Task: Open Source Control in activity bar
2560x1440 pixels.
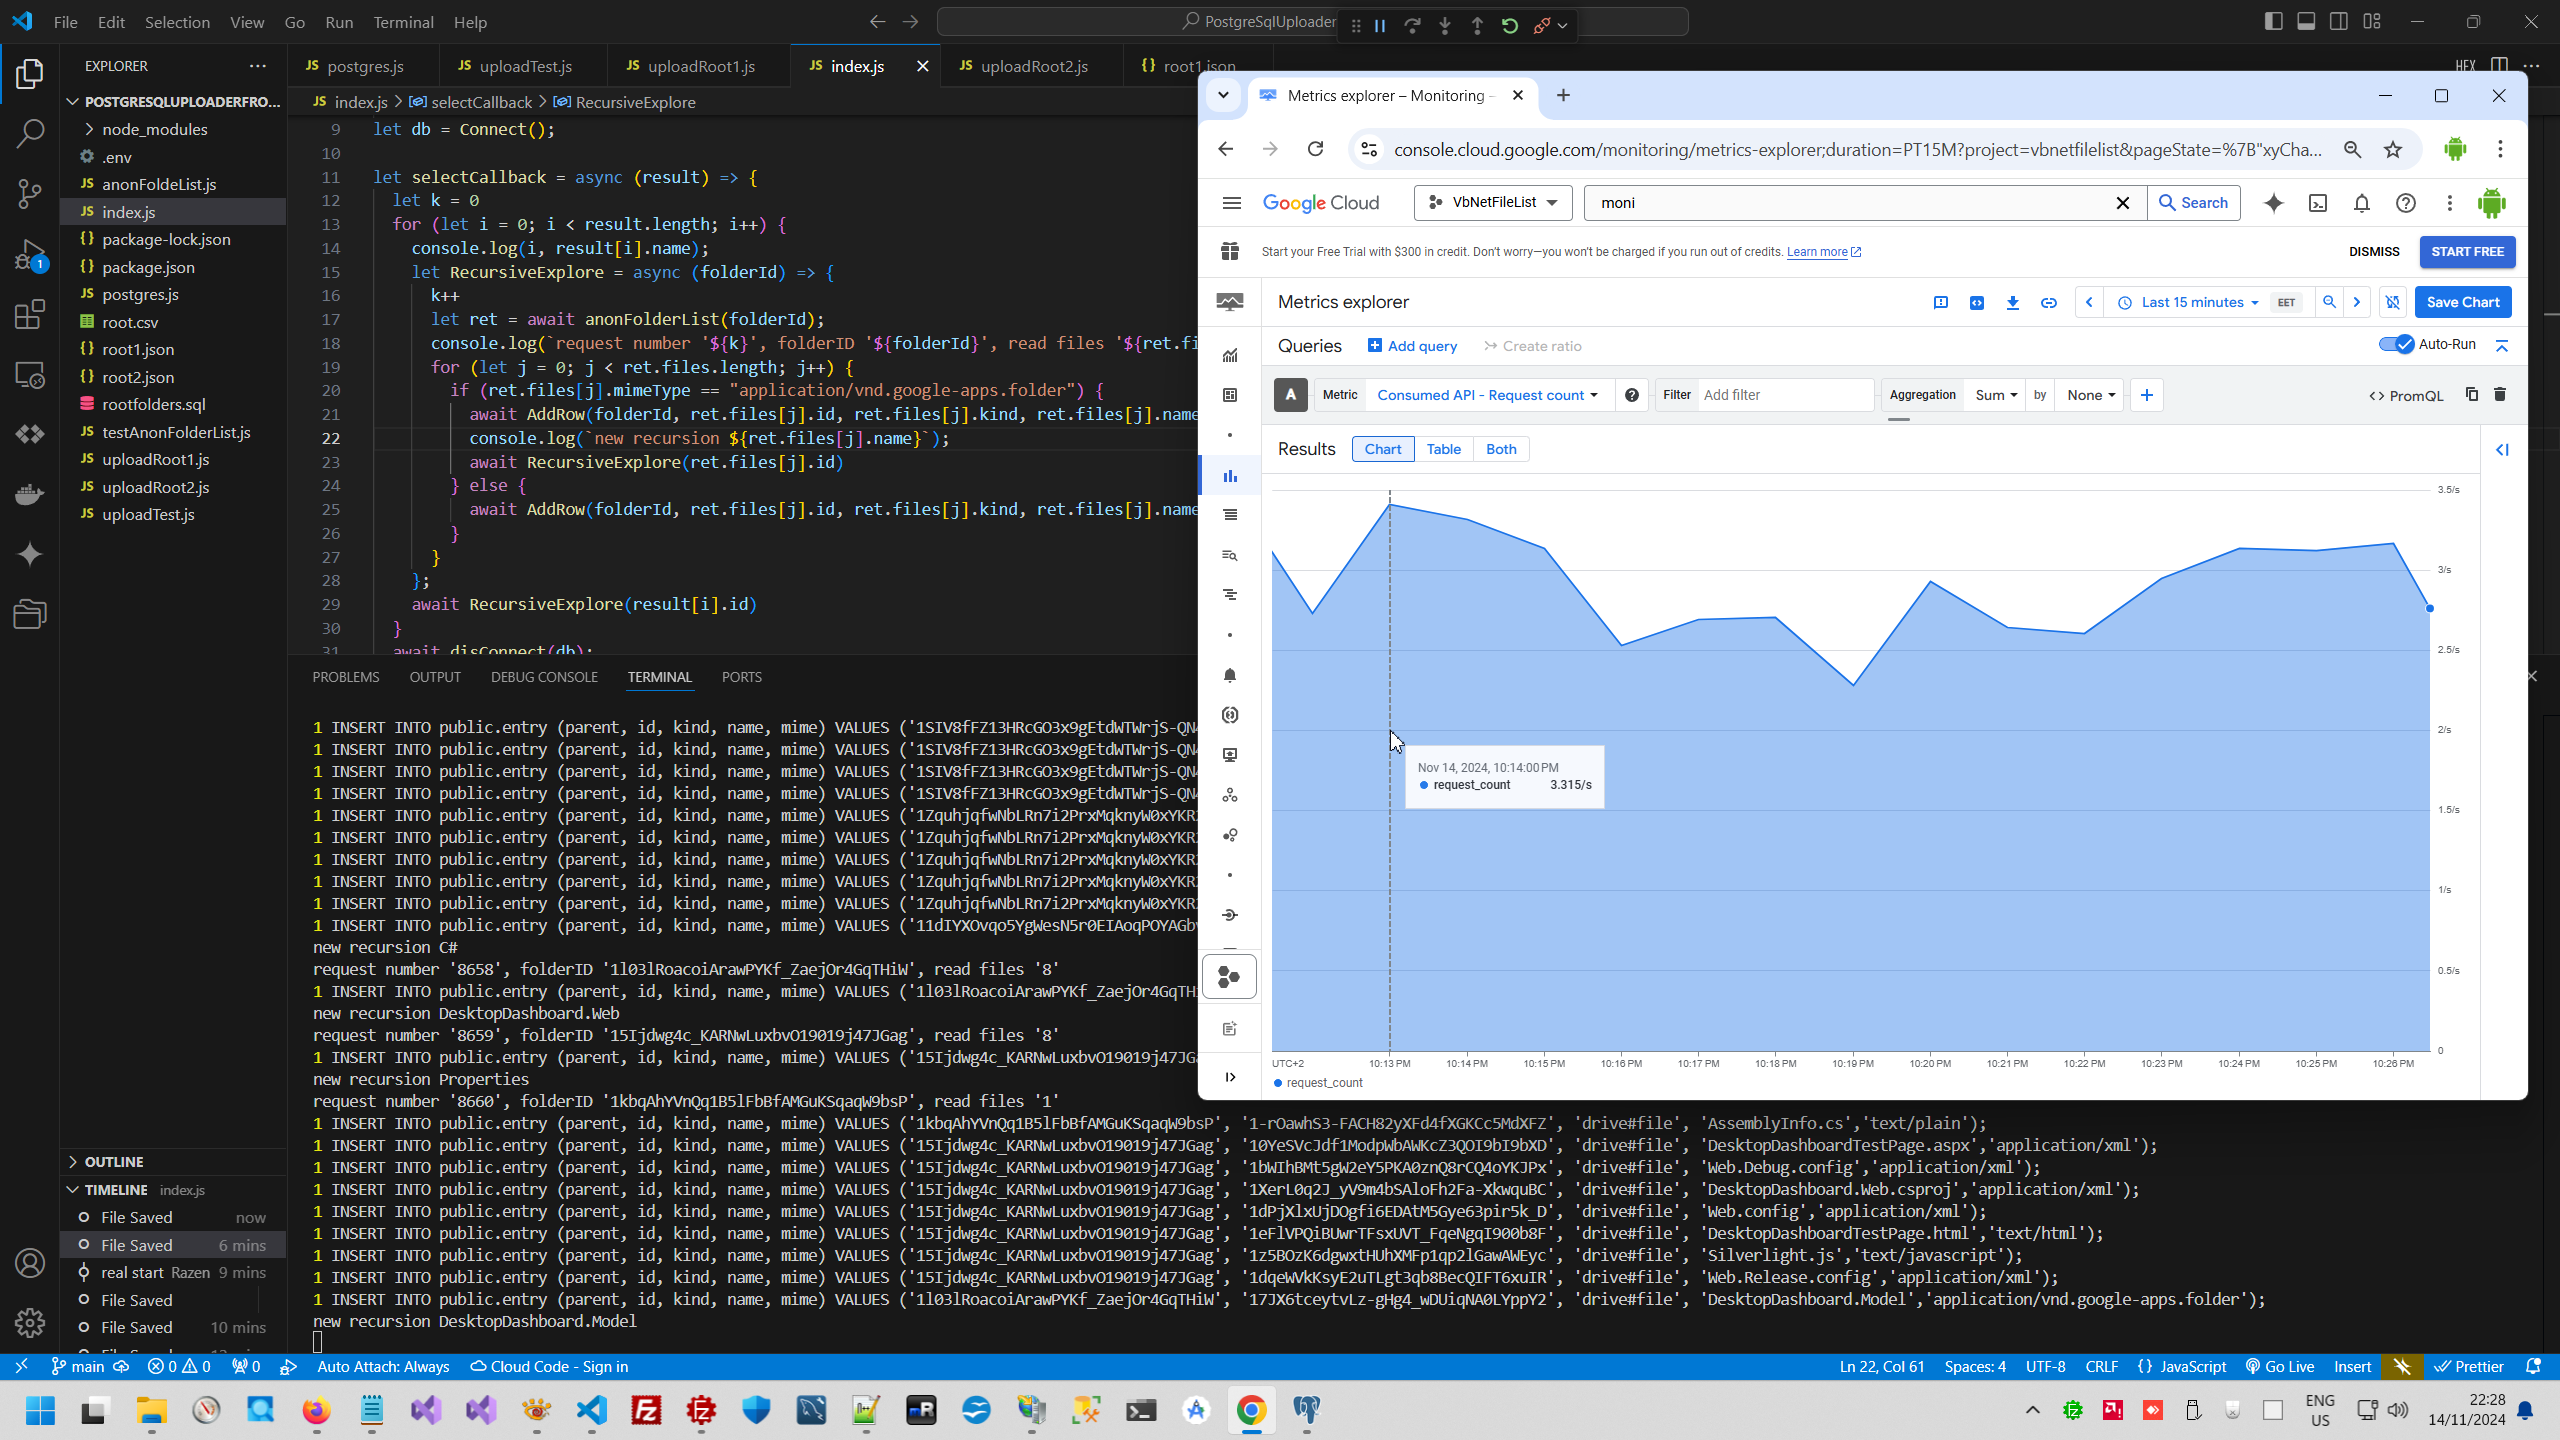Action: point(30,193)
